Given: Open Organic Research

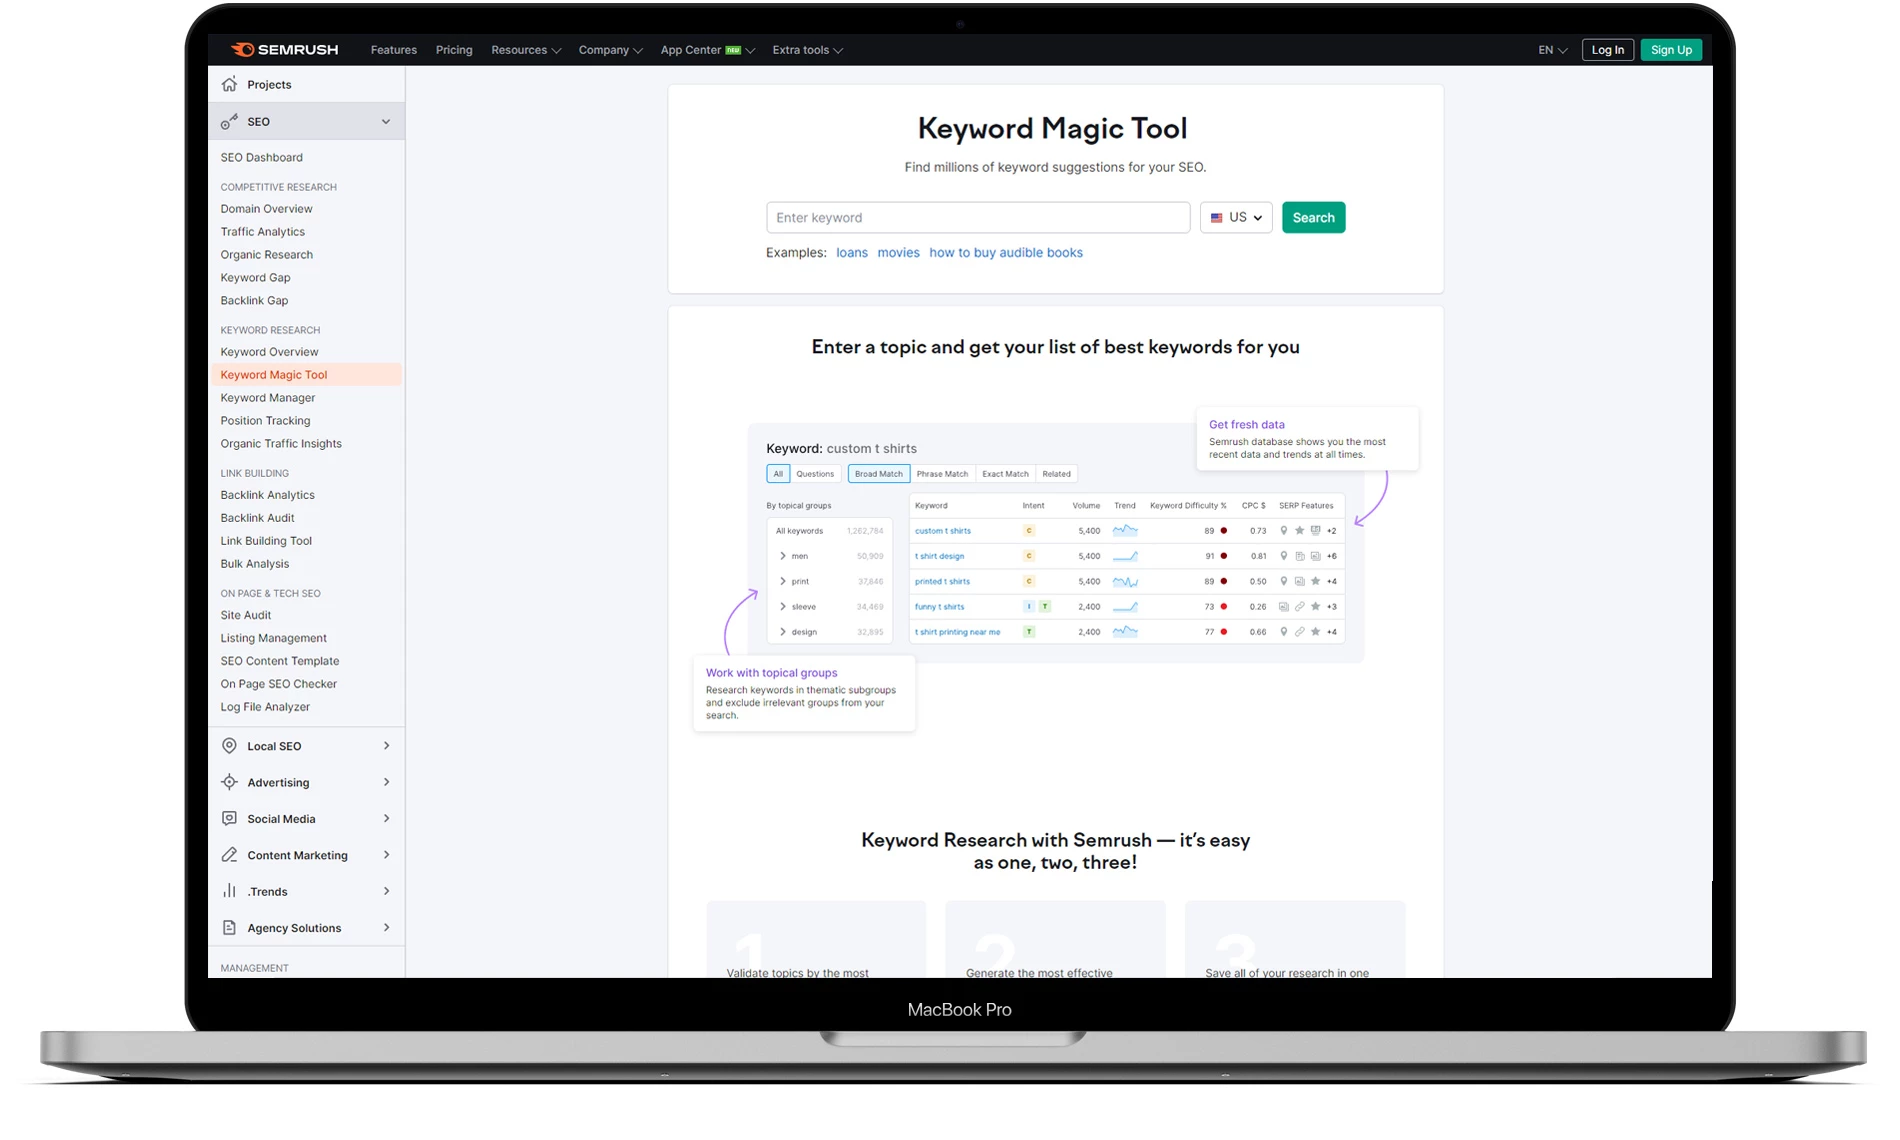Looking at the screenshot, I should [x=267, y=255].
